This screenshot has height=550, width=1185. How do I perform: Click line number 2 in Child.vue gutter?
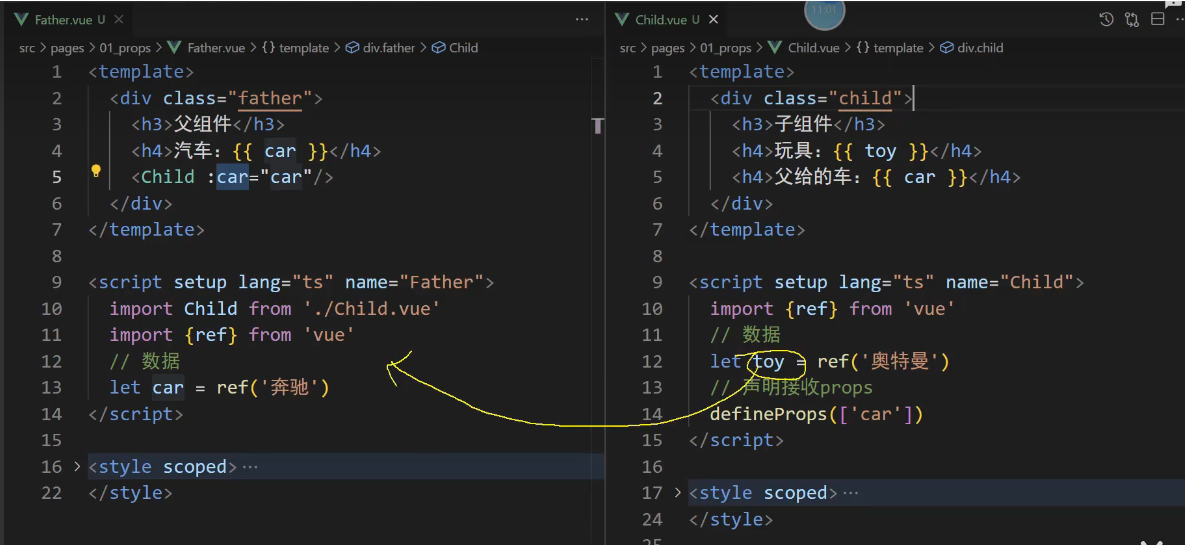point(657,98)
